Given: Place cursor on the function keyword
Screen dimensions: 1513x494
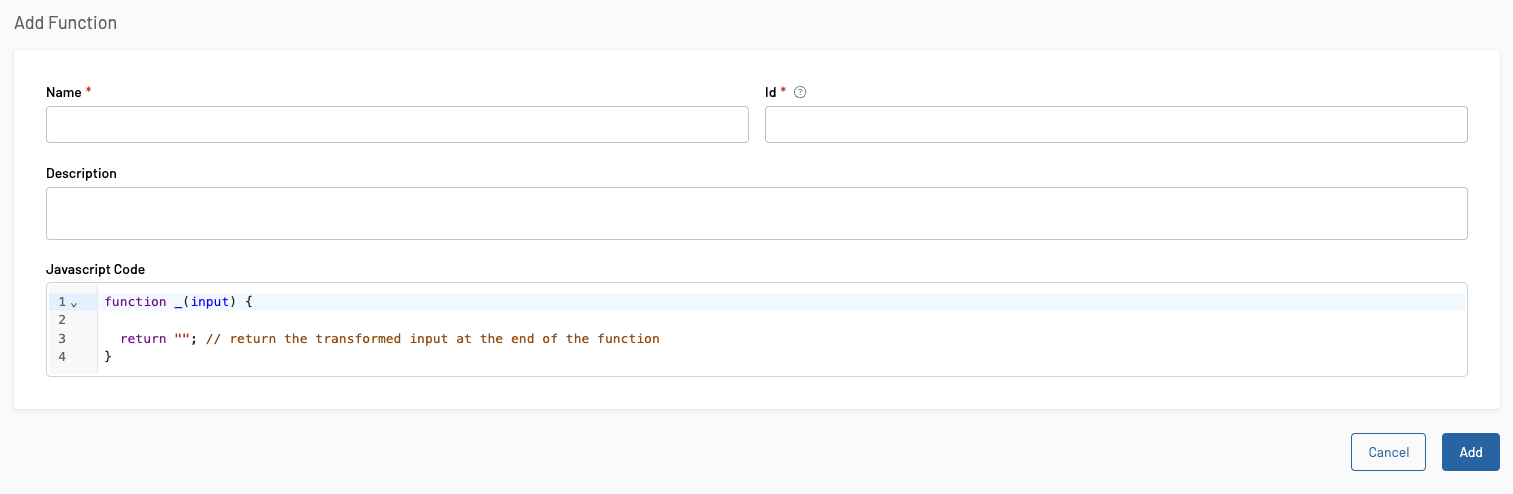Looking at the screenshot, I should 135,301.
